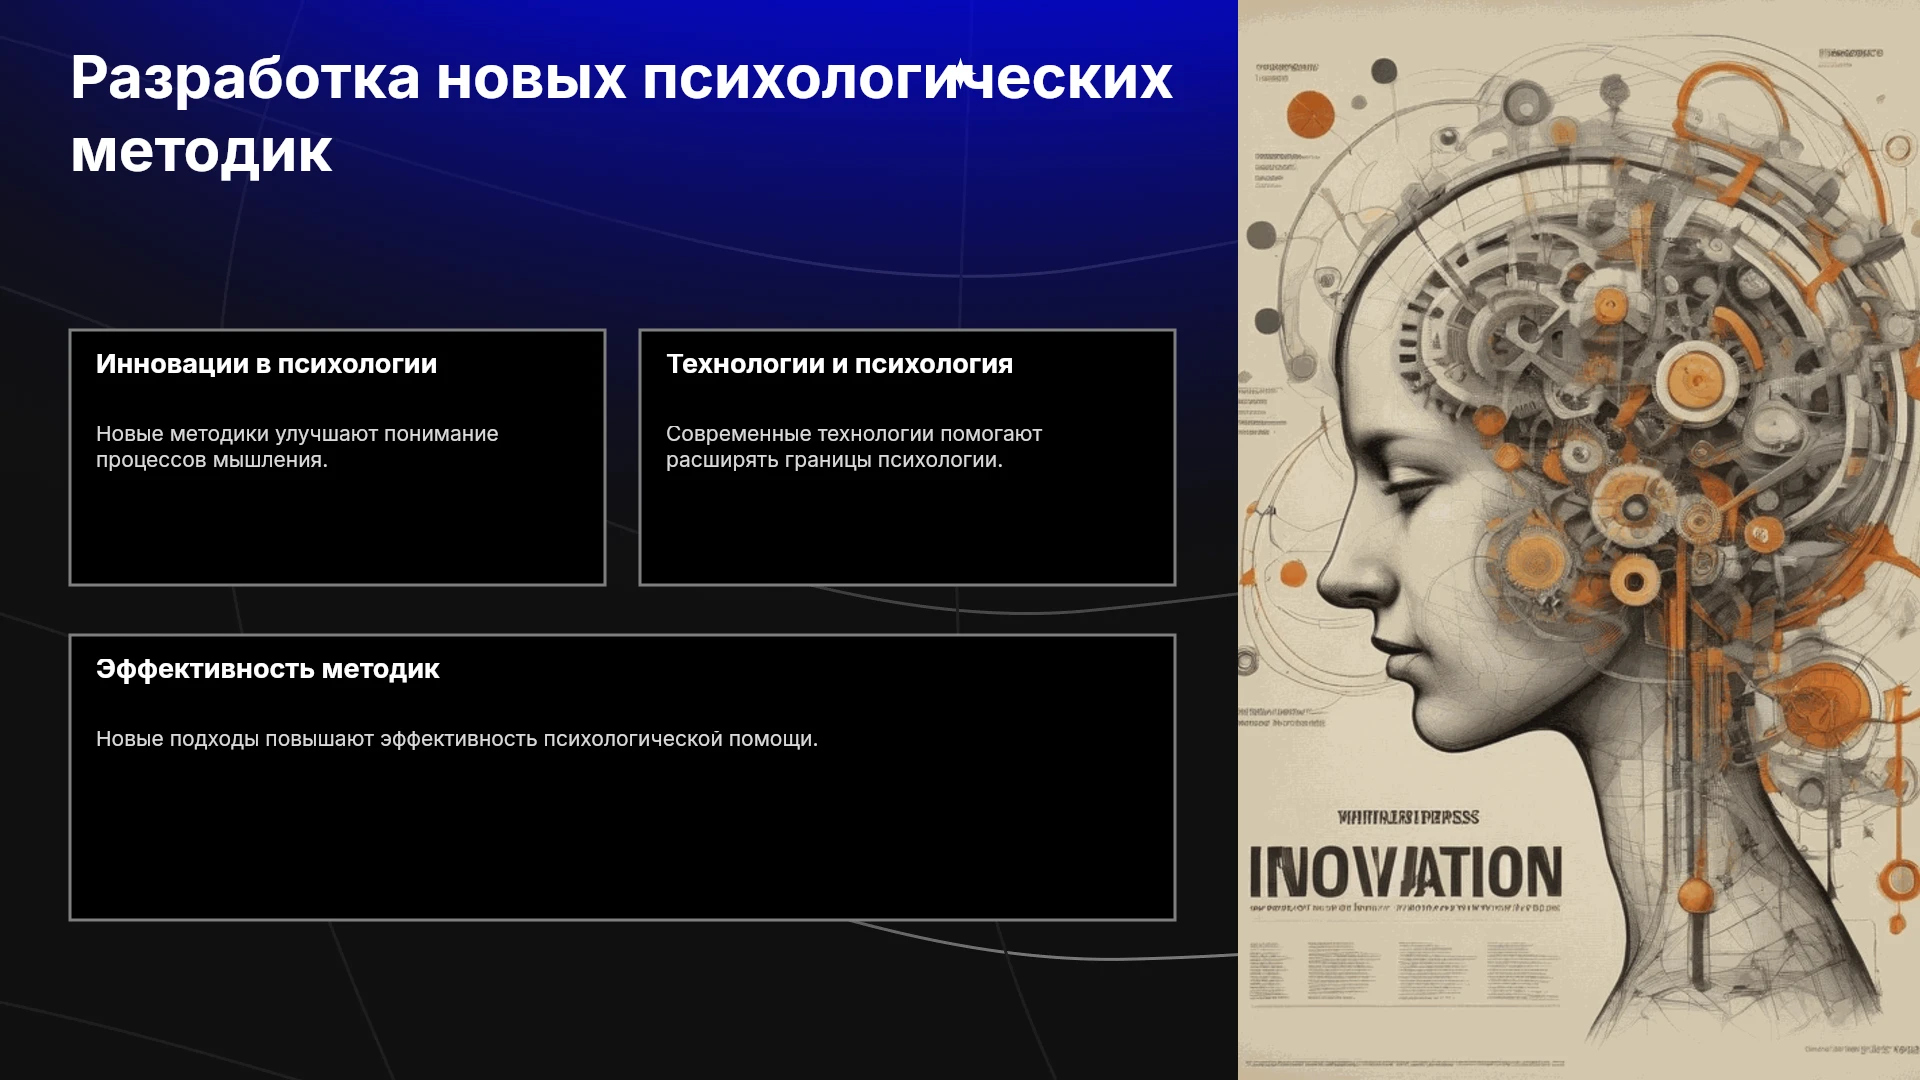1920x1080 pixels.
Task: Select the "Эффективность методик" card heading
Action: tap(267, 669)
